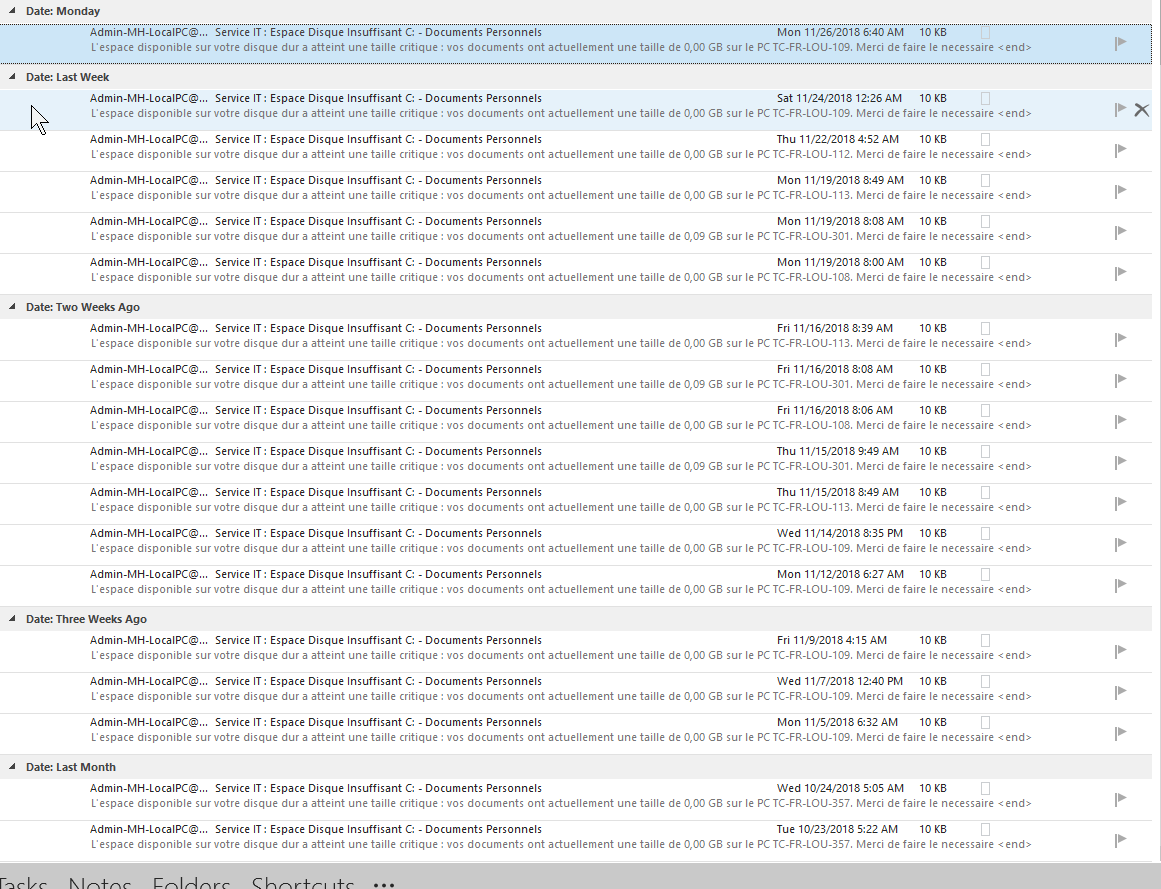Image resolution: width=1161 pixels, height=889 pixels.
Task: Flag the Fri 11/9/2018 4:15 AM email
Action: pos(1120,650)
